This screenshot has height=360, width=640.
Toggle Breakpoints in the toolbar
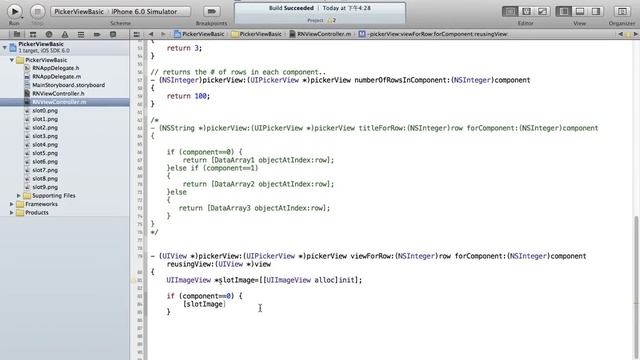(x=211, y=11)
